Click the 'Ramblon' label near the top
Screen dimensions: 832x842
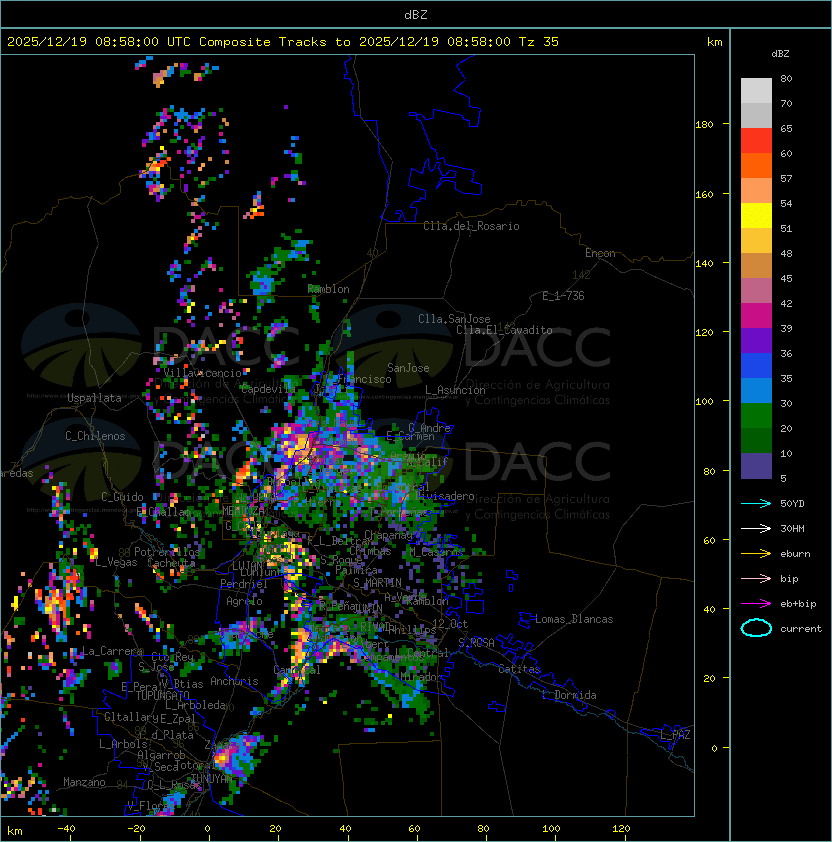point(328,289)
